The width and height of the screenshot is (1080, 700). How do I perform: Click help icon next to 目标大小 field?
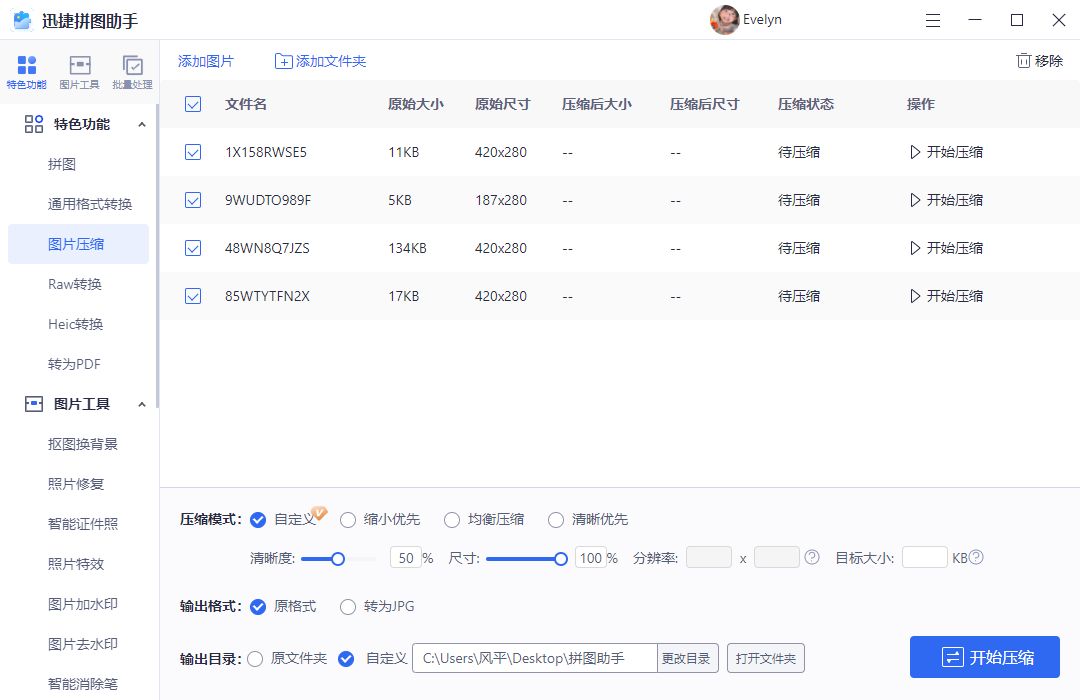977,559
